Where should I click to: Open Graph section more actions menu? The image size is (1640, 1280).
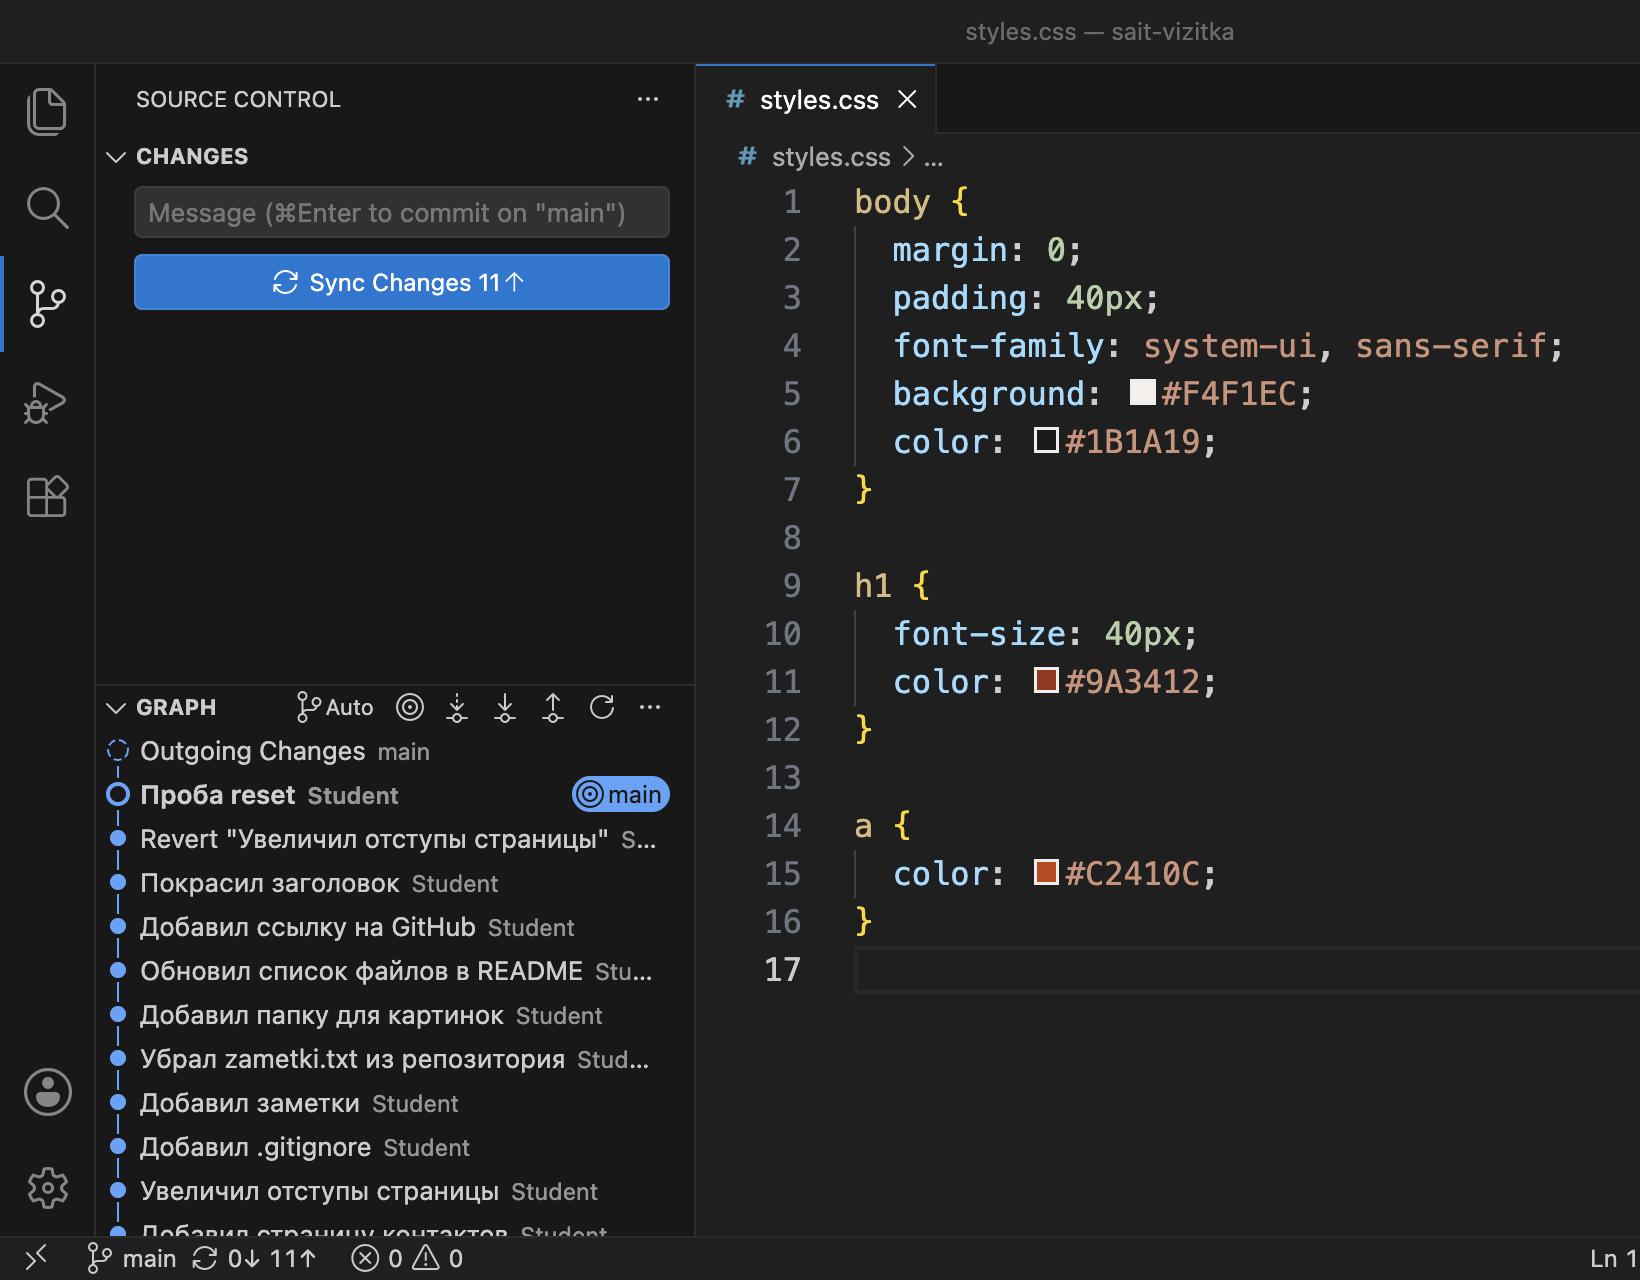pos(650,707)
